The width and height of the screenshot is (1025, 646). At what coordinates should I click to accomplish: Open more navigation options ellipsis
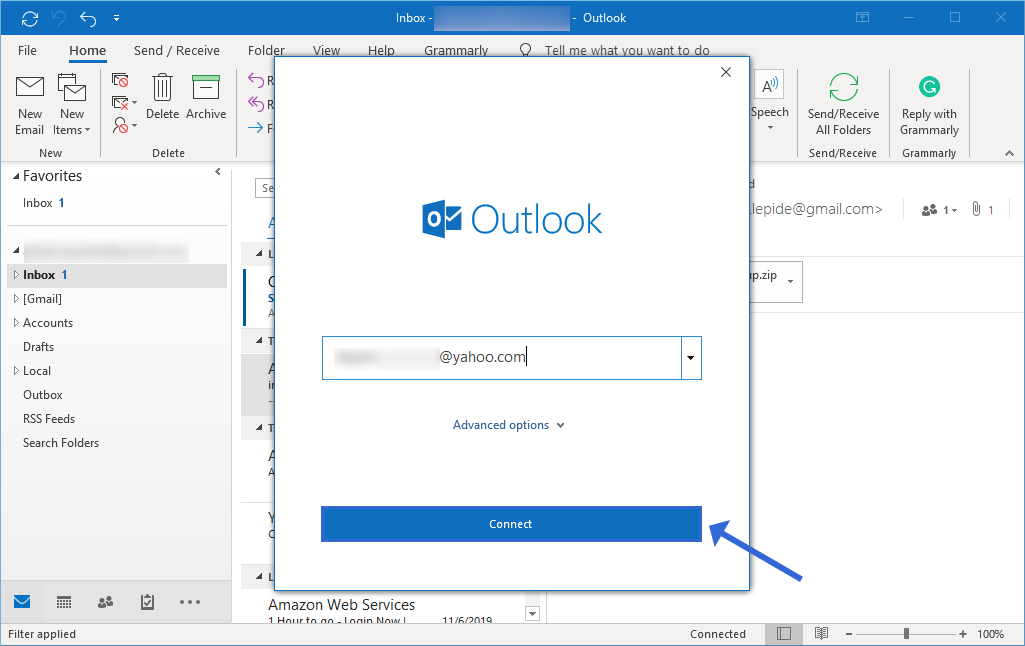pos(190,602)
